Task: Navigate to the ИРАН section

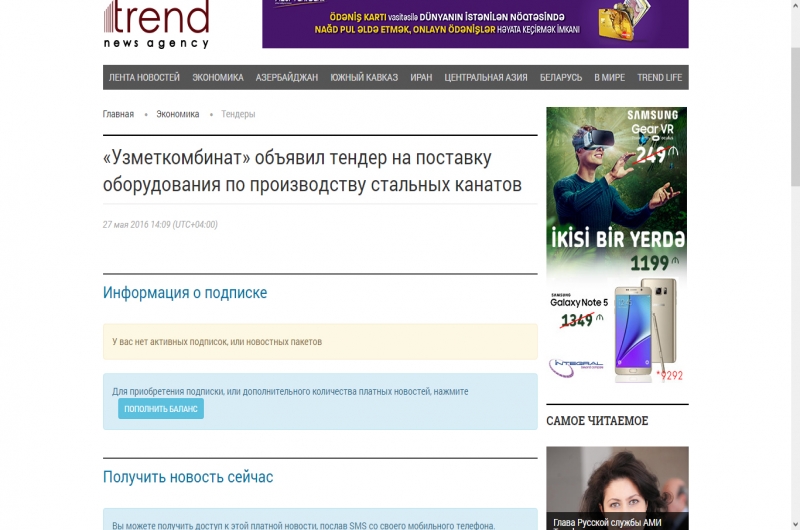Action: tap(421, 77)
